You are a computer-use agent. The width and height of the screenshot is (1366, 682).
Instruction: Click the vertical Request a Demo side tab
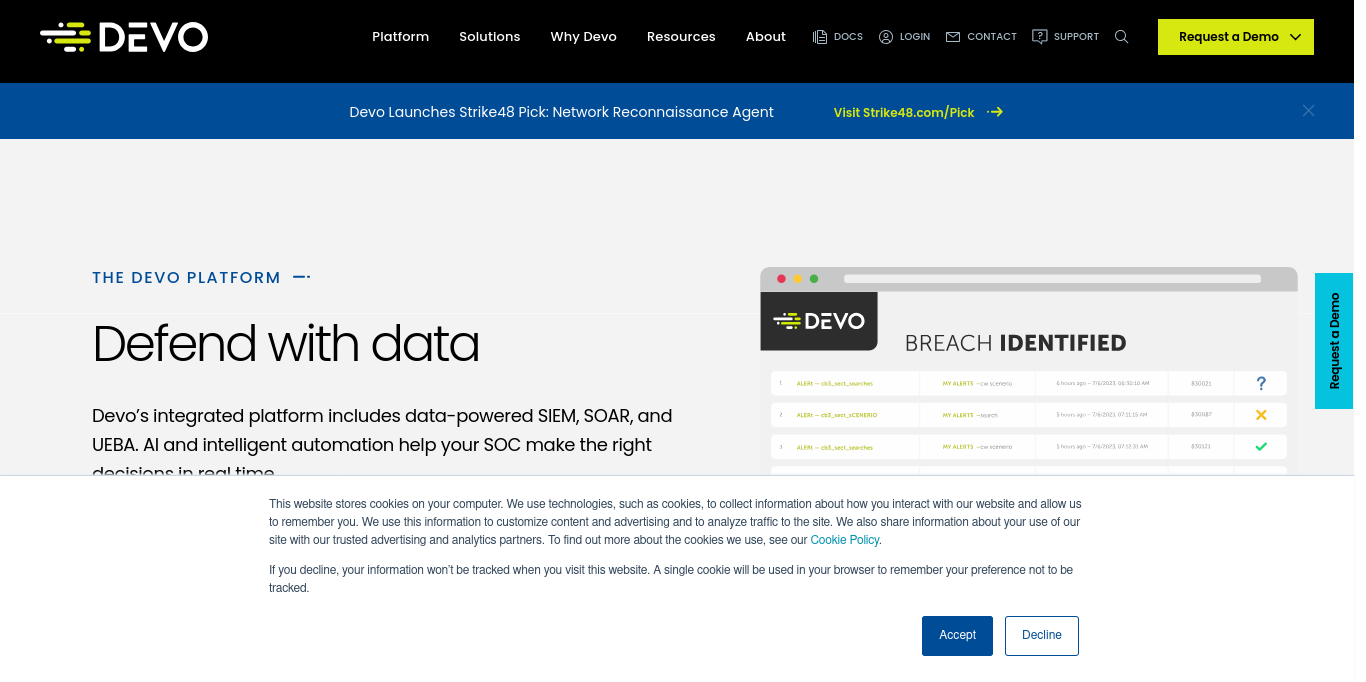(x=1334, y=341)
